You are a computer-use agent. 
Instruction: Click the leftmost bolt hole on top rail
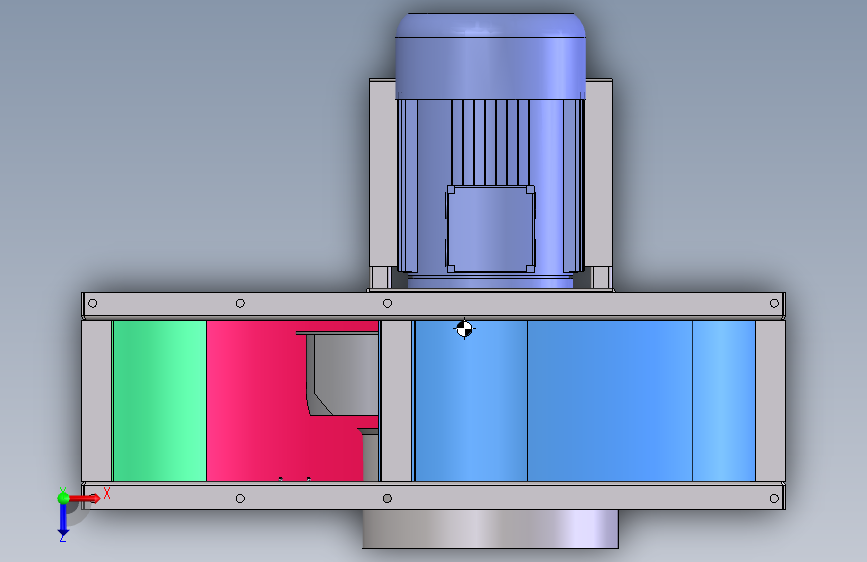point(92,303)
